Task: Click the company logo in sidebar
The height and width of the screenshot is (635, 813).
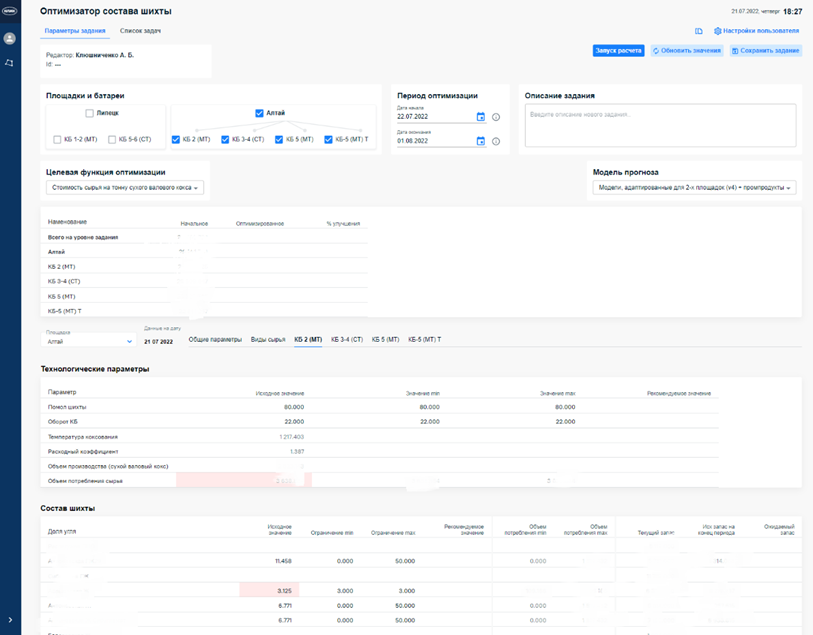Action: click(x=10, y=11)
